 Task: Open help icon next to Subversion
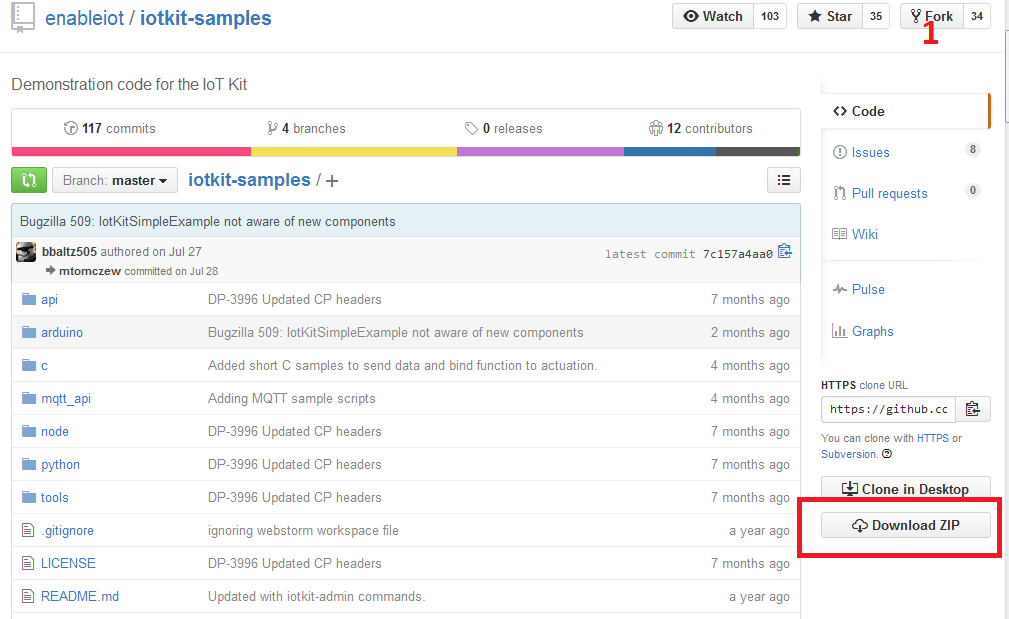point(887,454)
